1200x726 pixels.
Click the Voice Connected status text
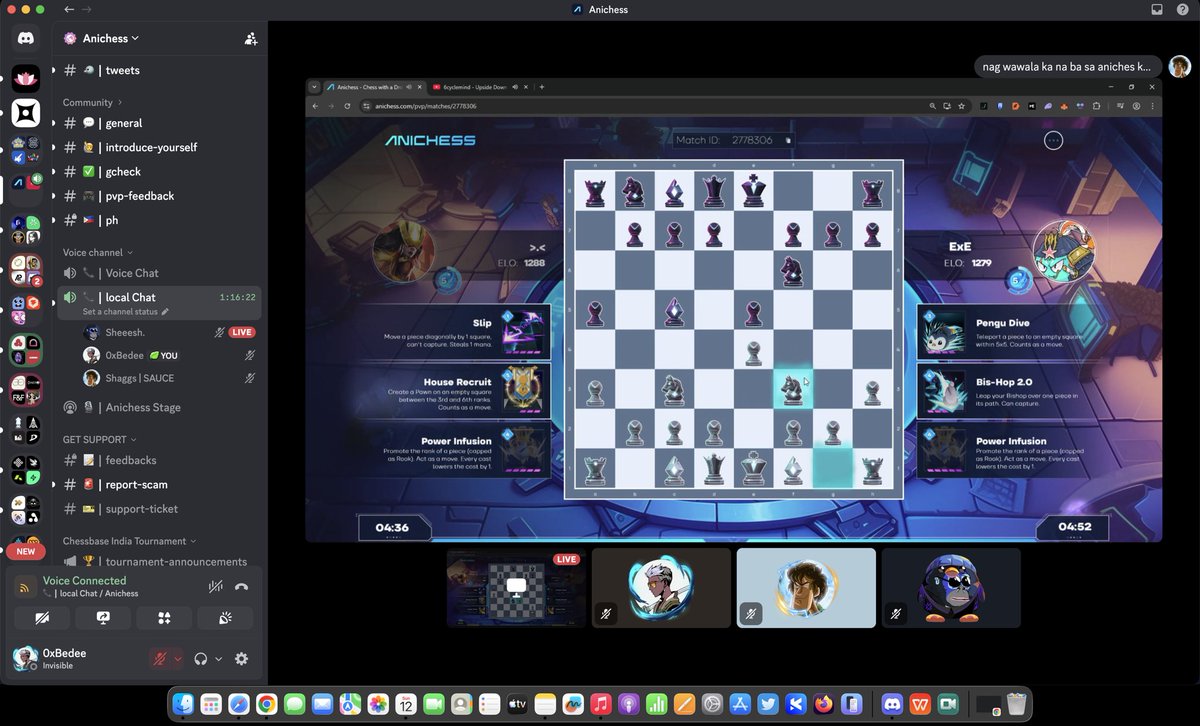pos(84,580)
